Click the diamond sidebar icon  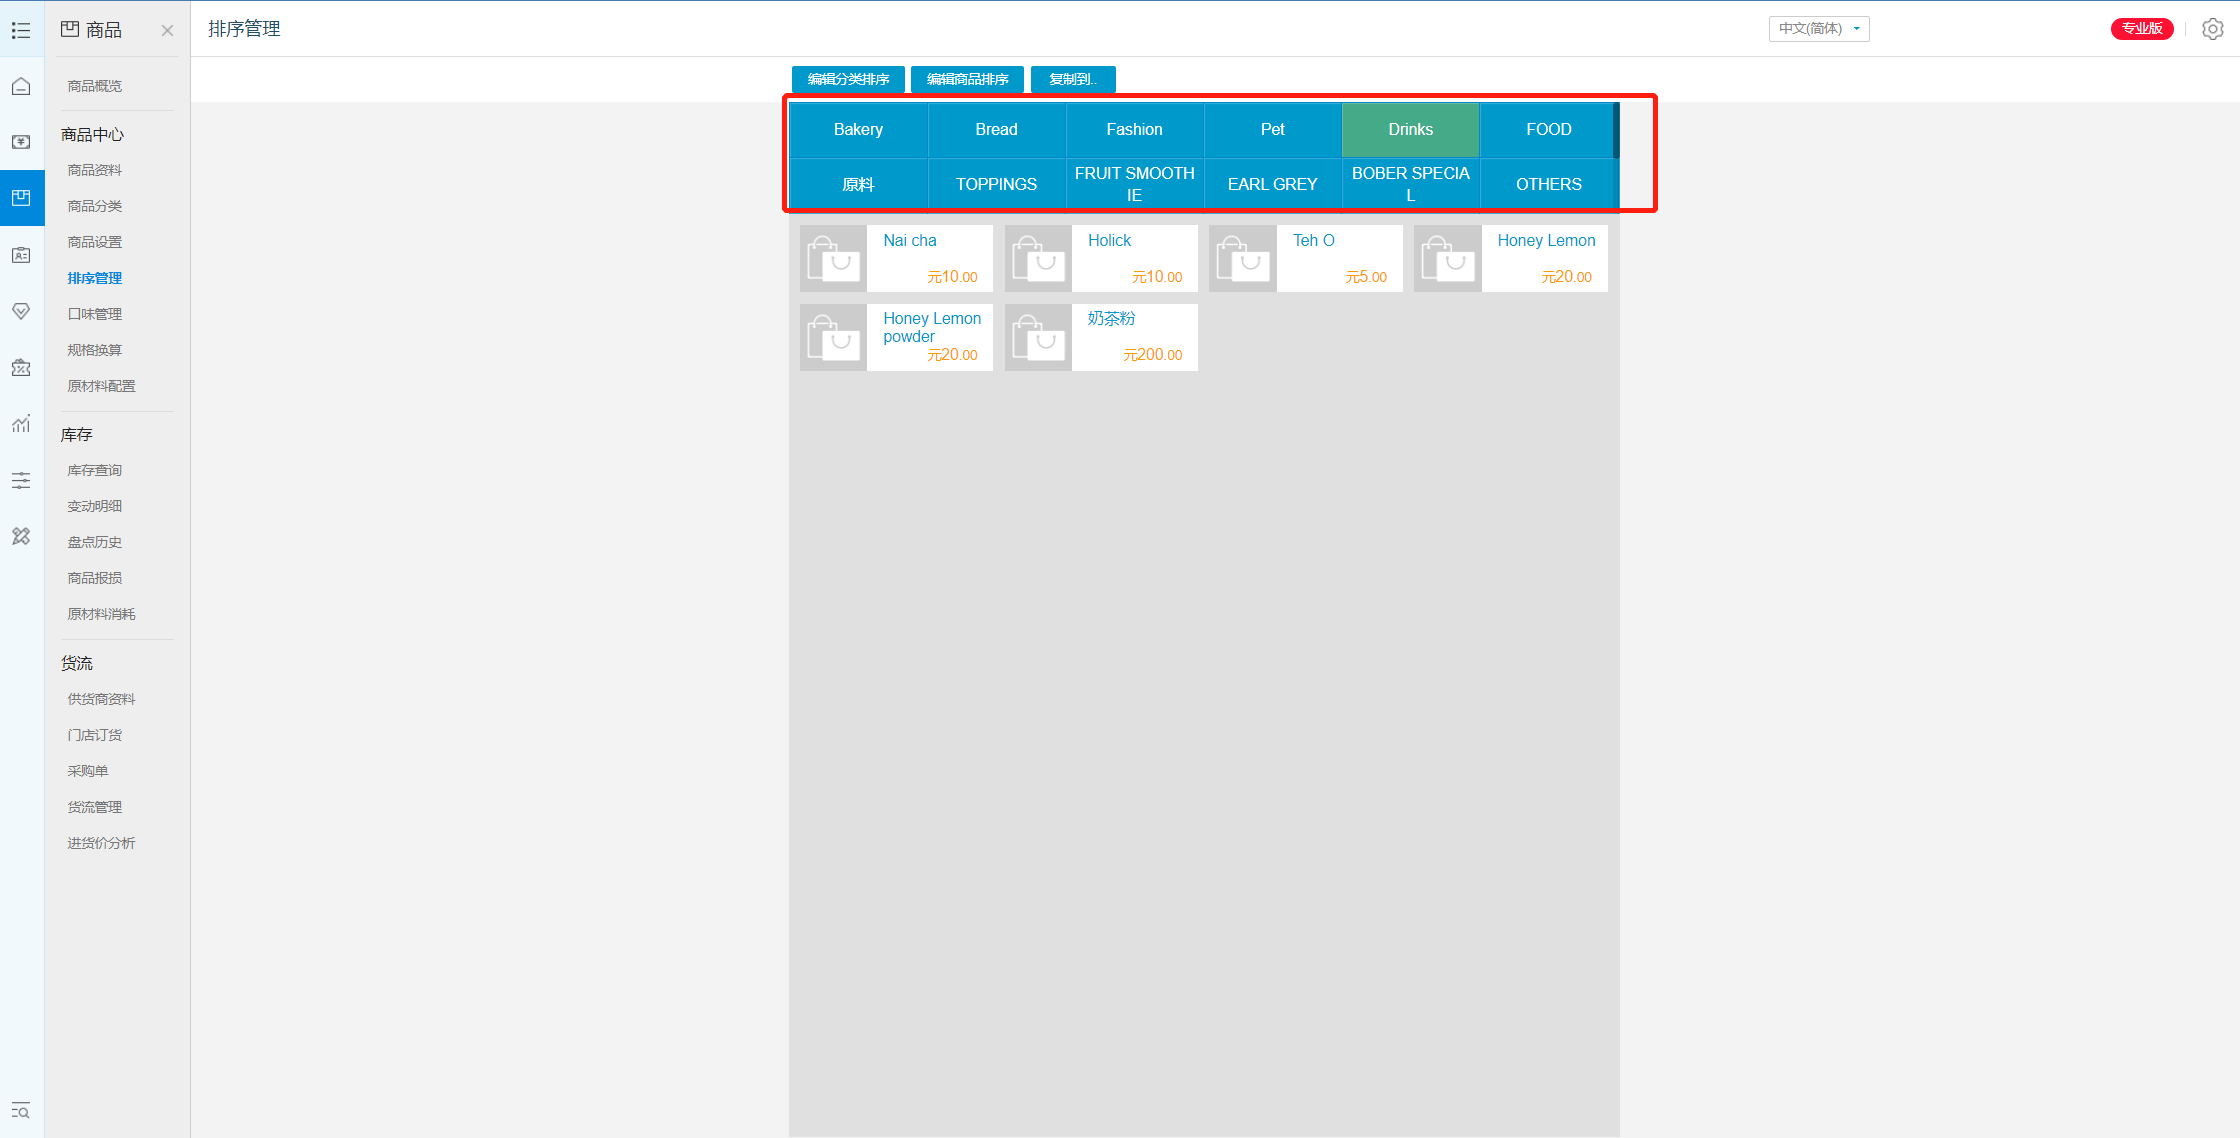click(21, 311)
